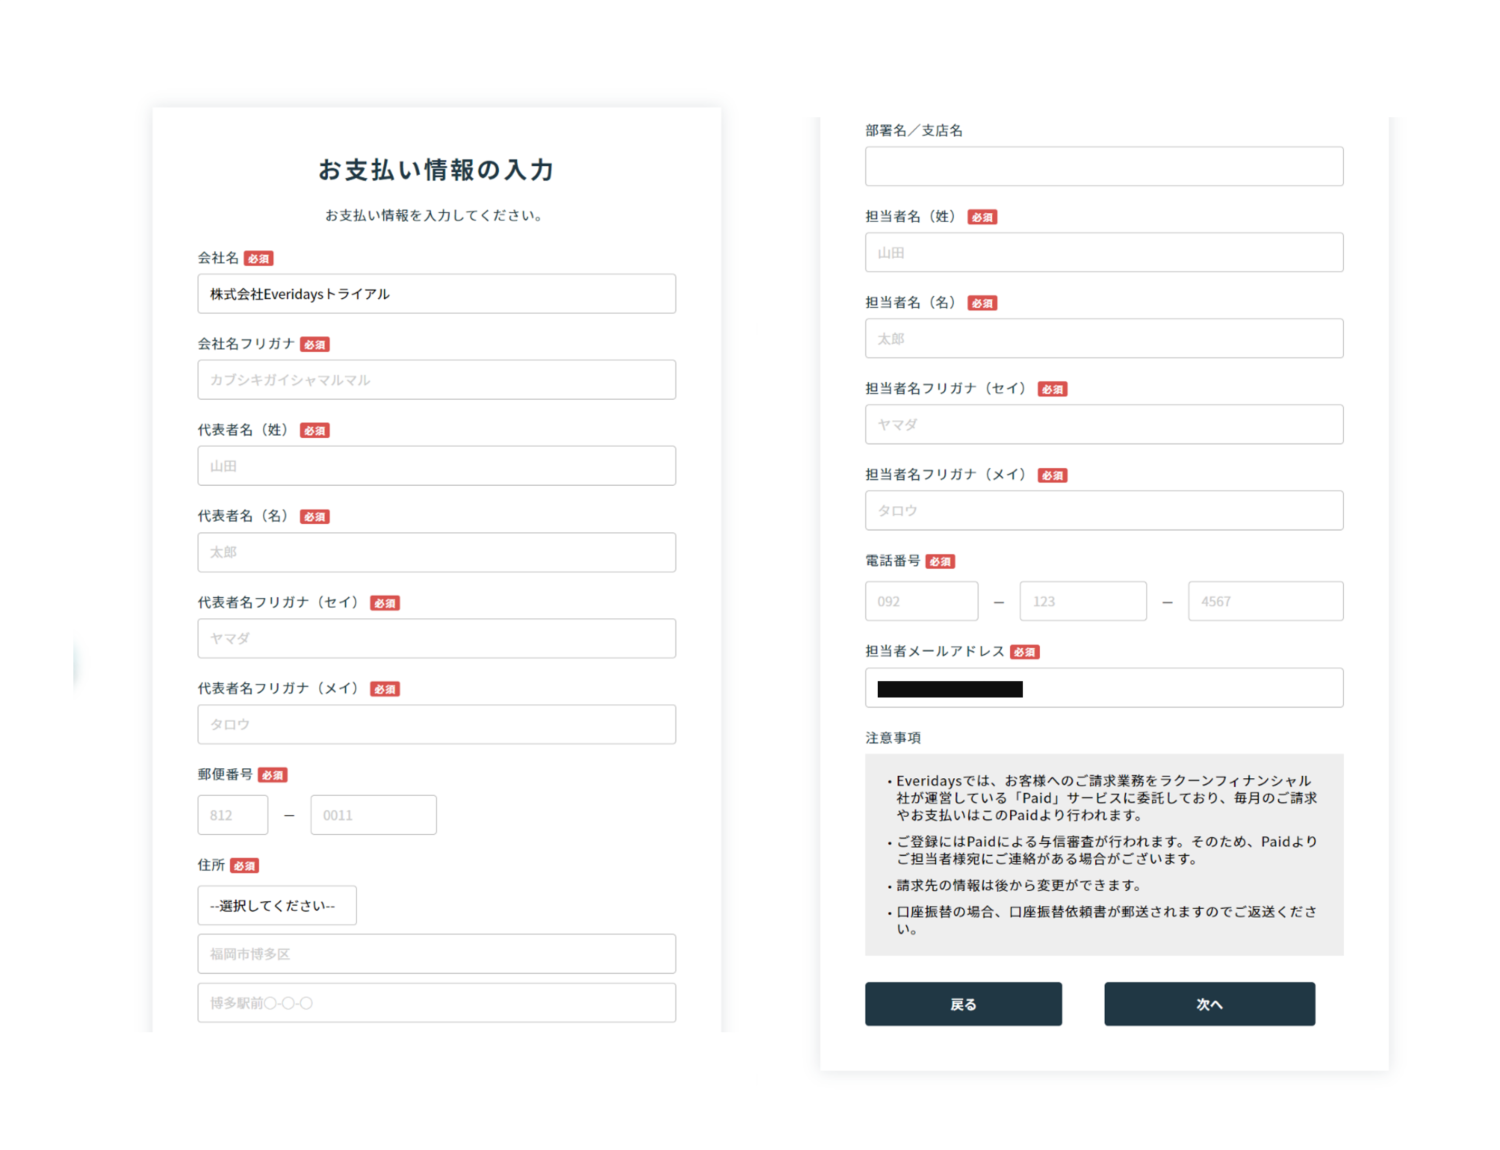The height and width of the screenshot is (1150, 1500).
Task: Open the 住所 prefecture dropdown
Action: tap(276, 906)
